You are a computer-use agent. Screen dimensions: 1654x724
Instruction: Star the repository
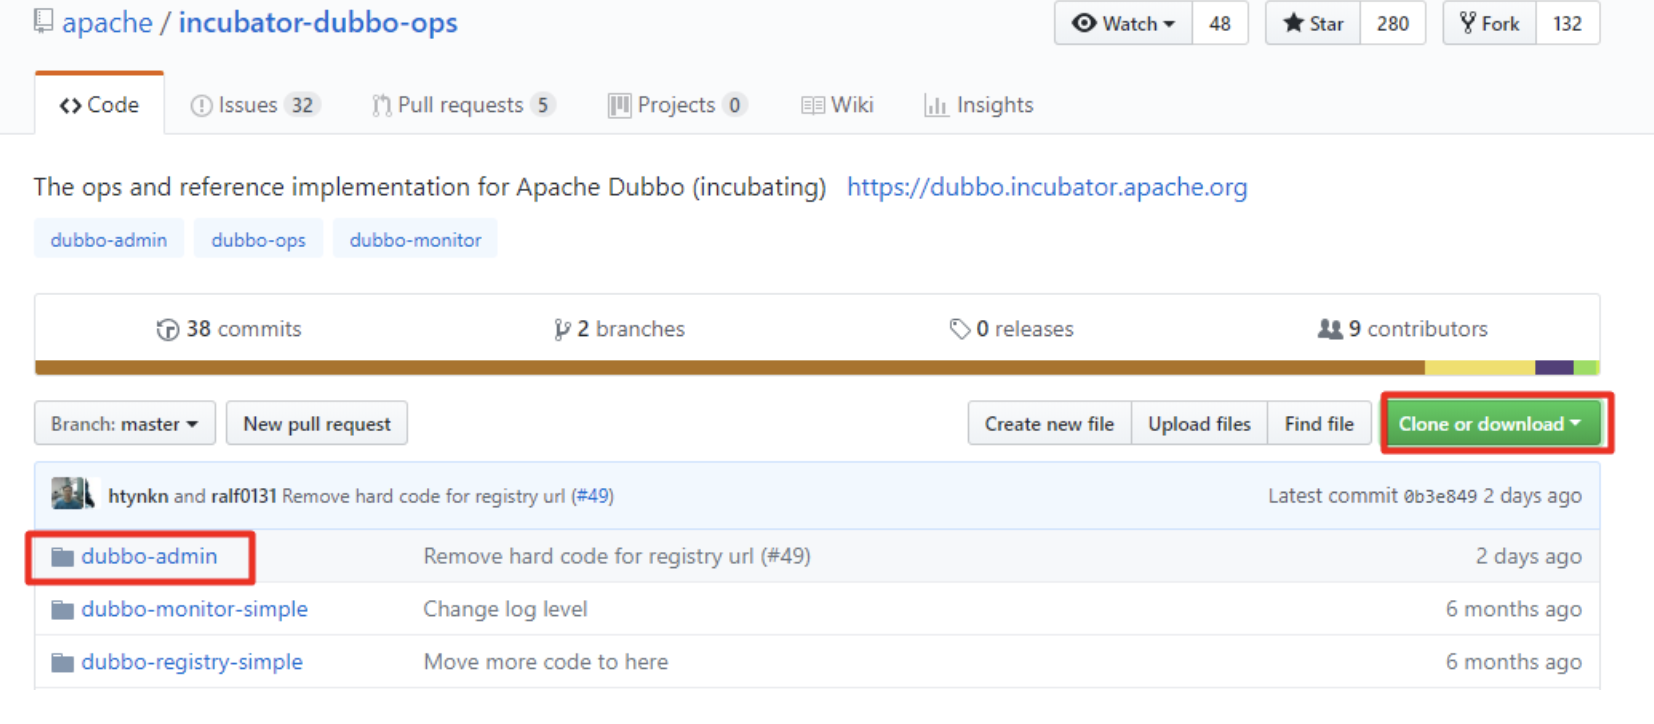[1313, 23]
